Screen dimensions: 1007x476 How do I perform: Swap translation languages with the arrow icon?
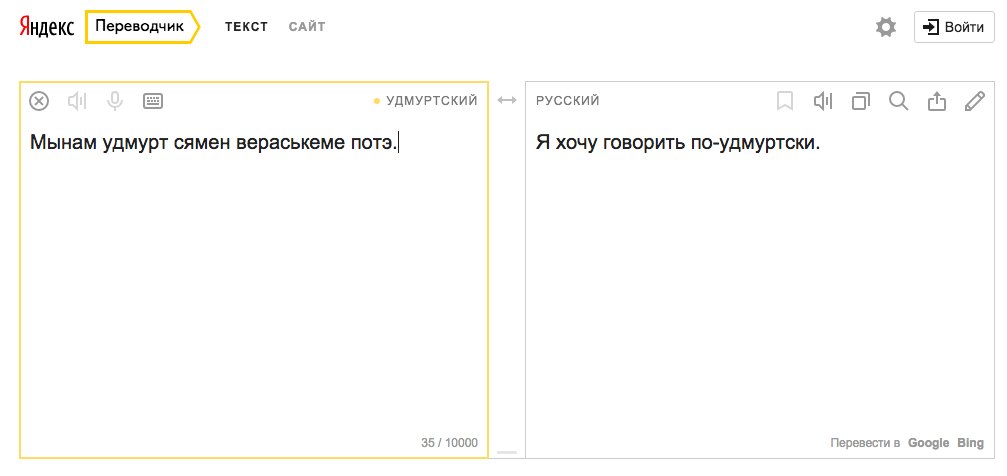click(507, 100)
